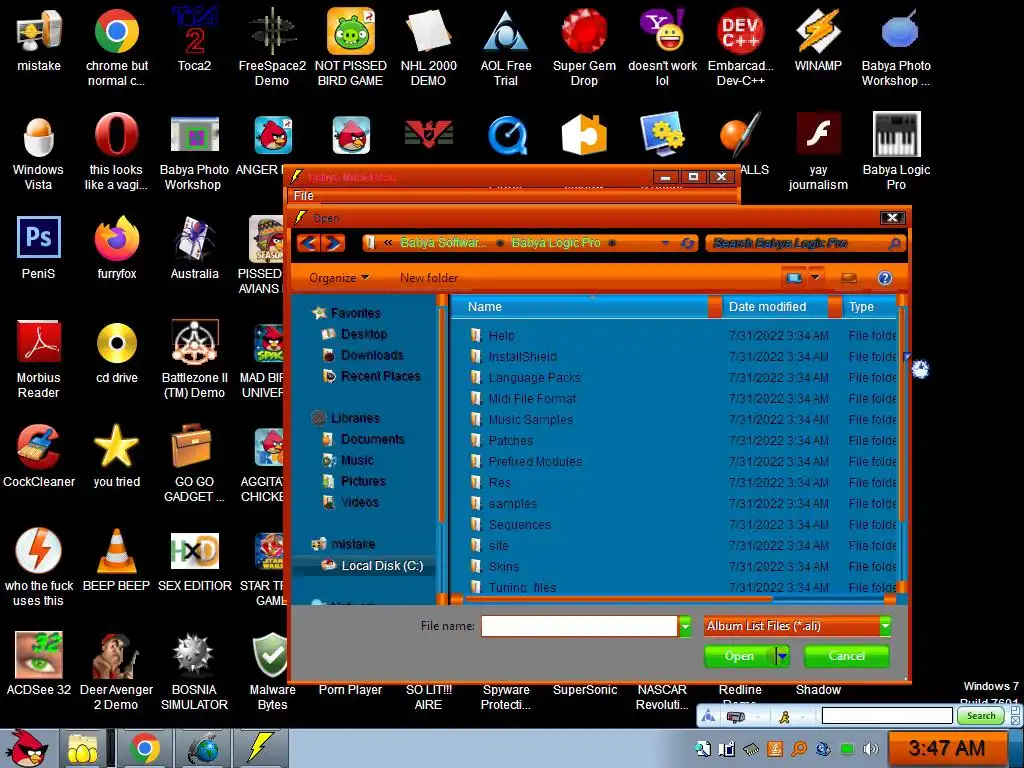The height and width of the screenshot is (768, 1024).
Task: Click the volume speaker tray icon
Action: [870, 749]
